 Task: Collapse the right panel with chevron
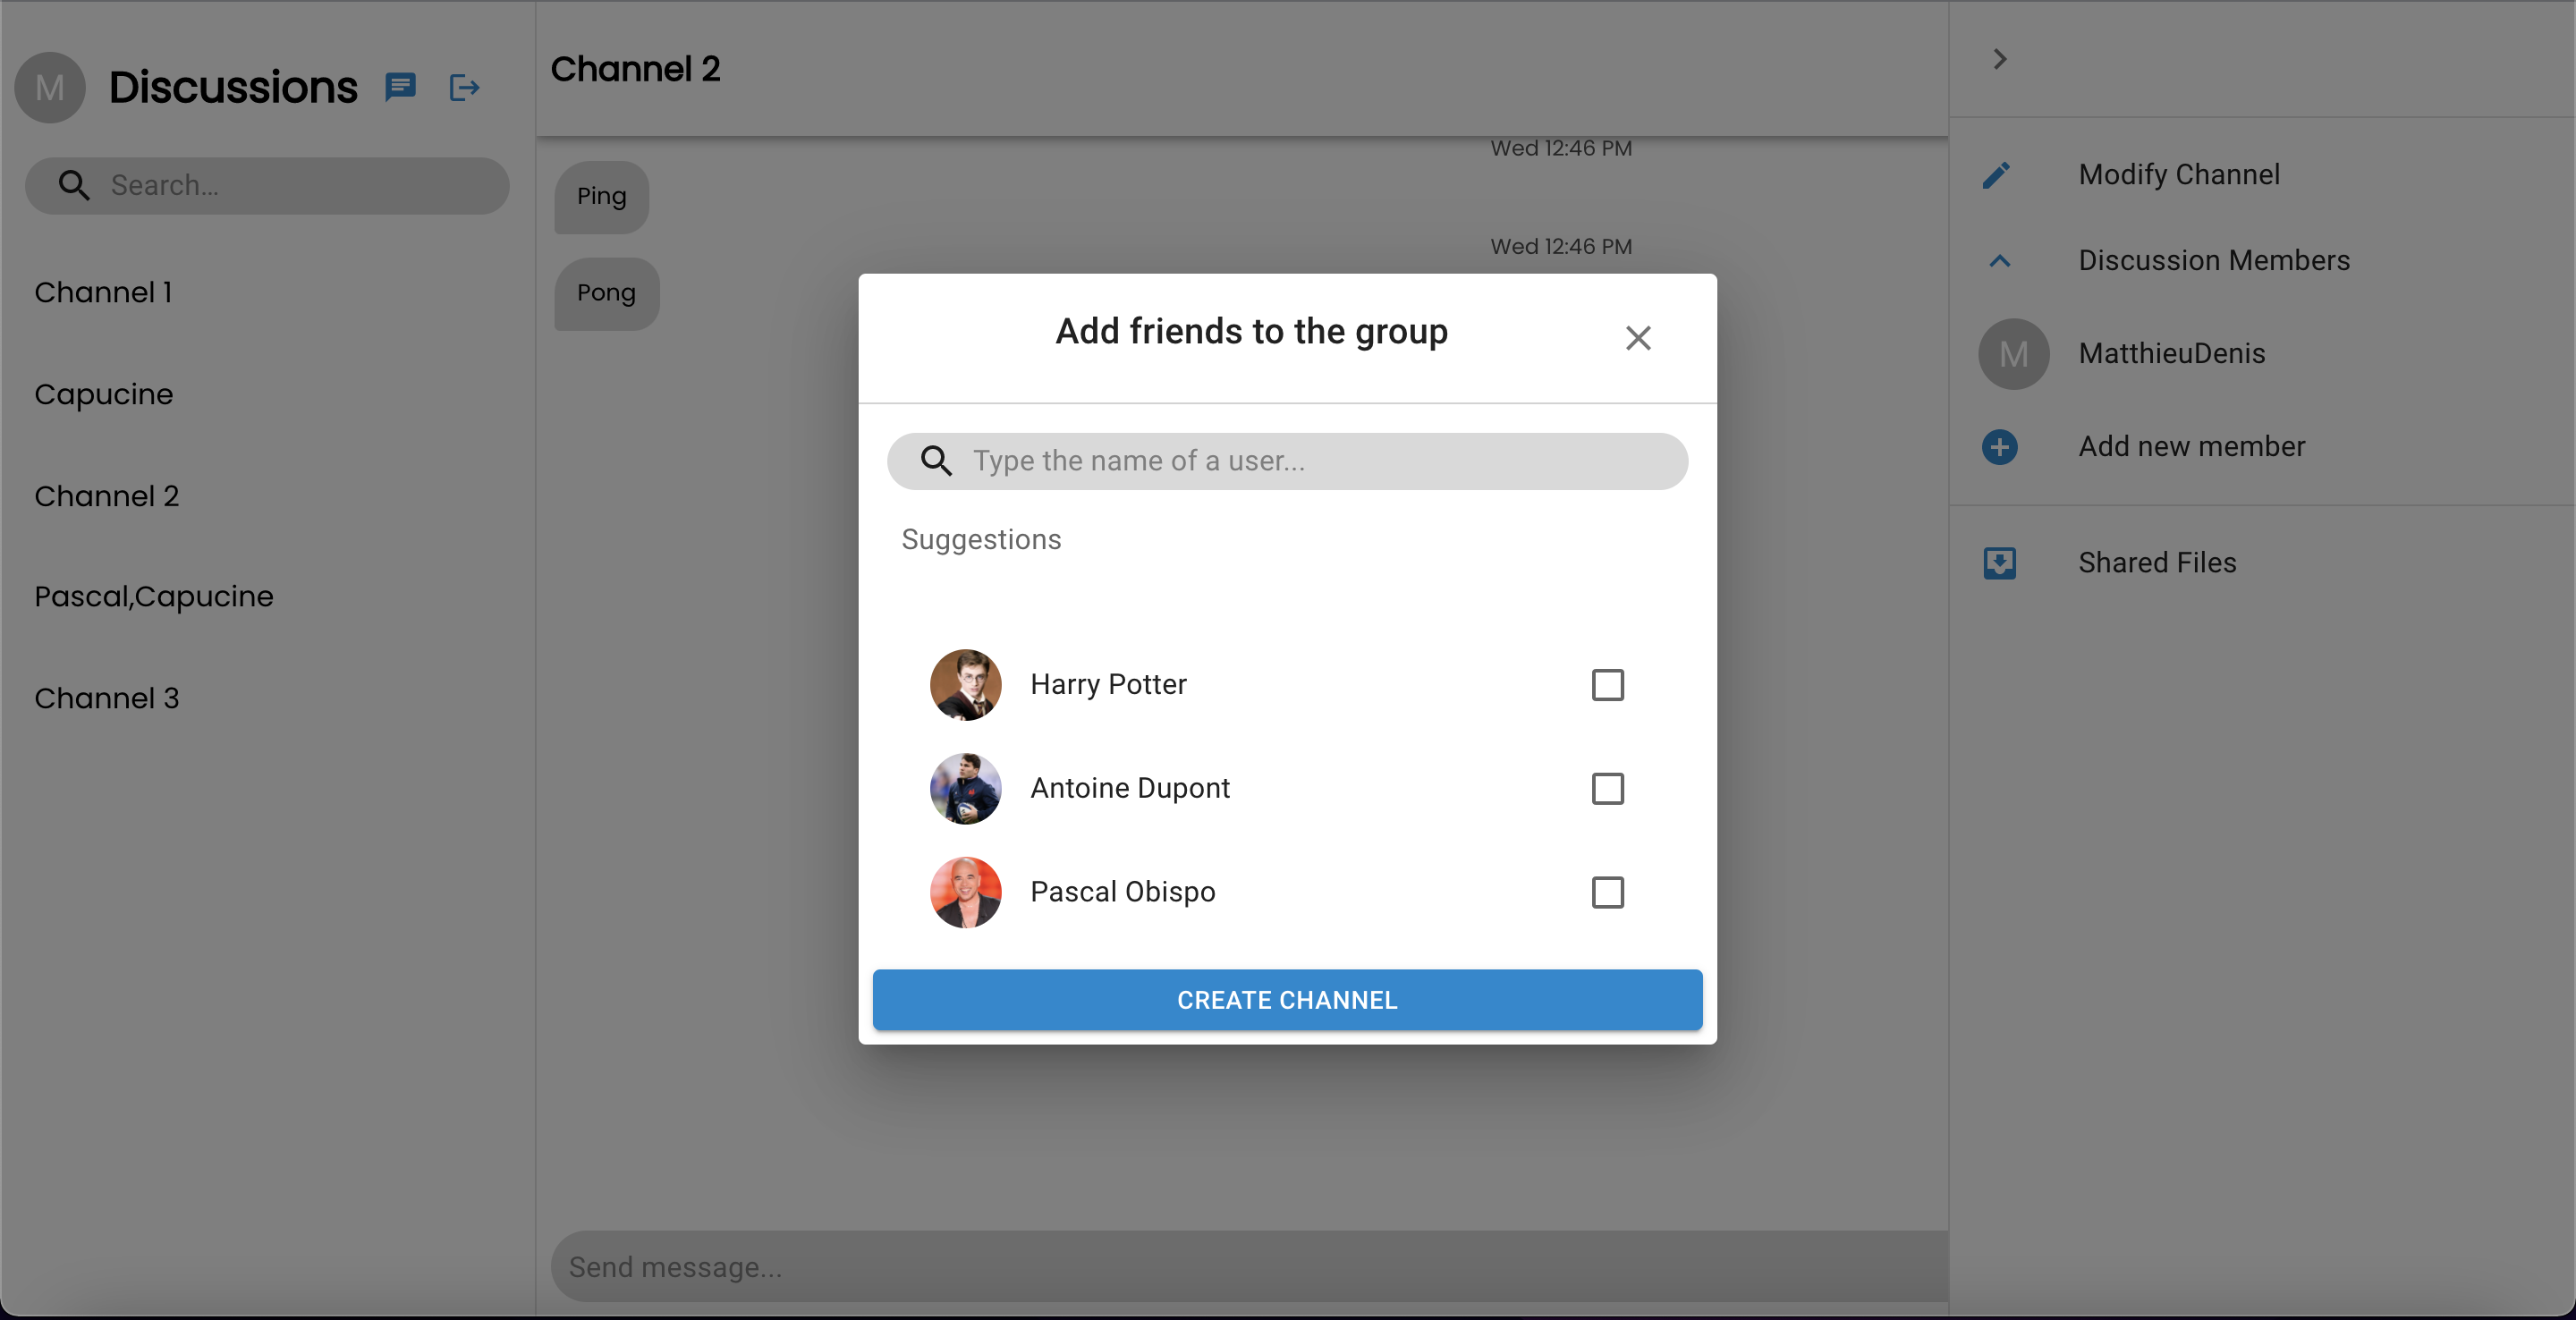1999,59
